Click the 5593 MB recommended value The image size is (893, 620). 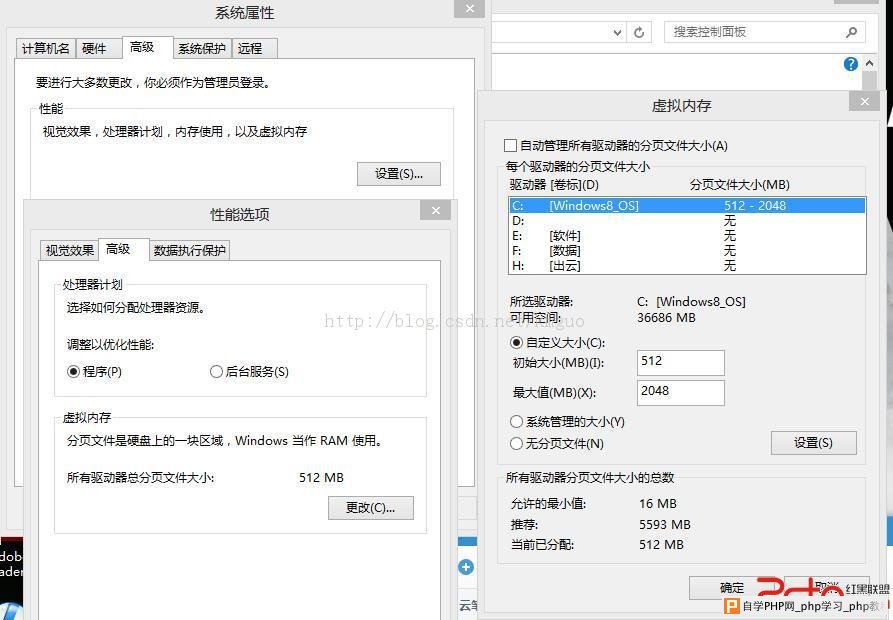pyautogui.click(x=665, y=524)
